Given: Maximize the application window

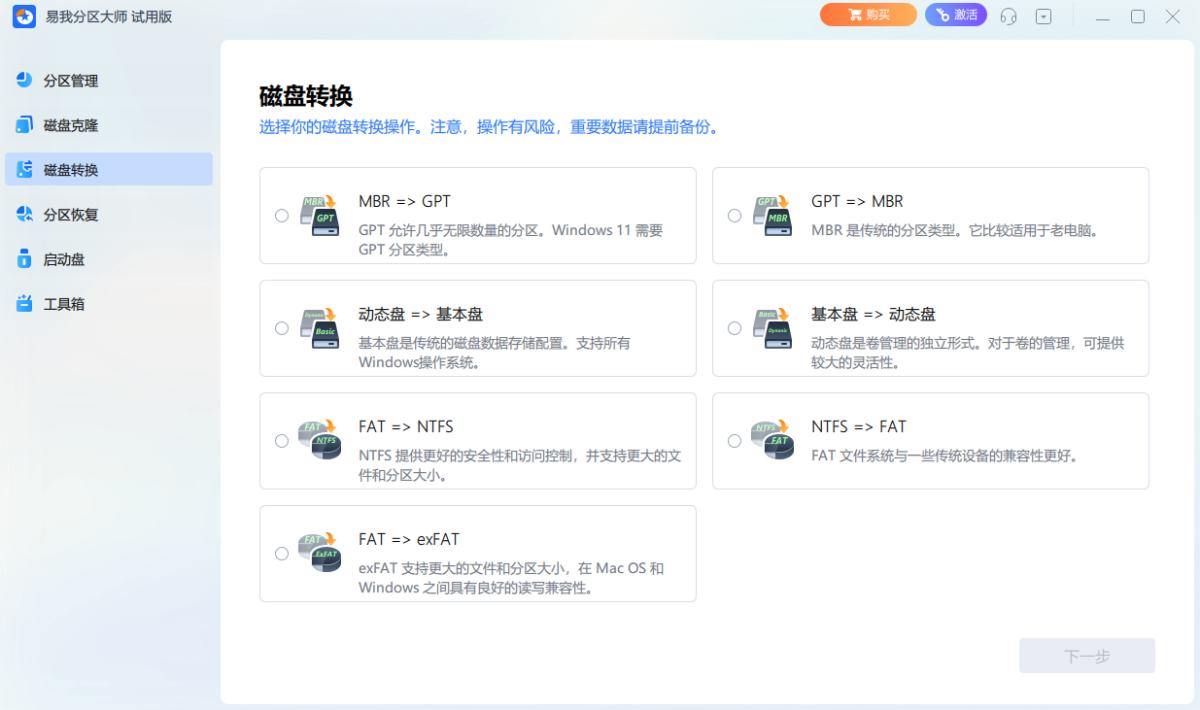Looking at the screenshot, I should point(1138,16).
